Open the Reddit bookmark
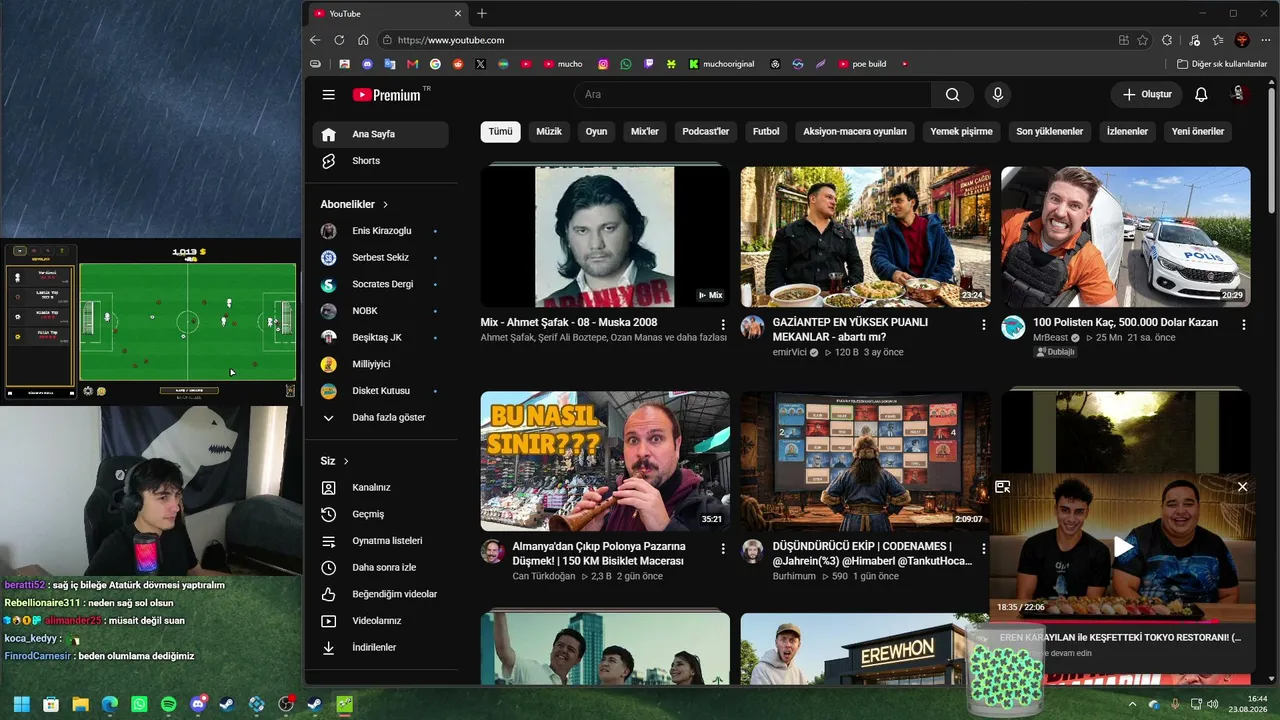Image resolution: width=1280 pixels, height=720 pixels. (x=458, y=64)
